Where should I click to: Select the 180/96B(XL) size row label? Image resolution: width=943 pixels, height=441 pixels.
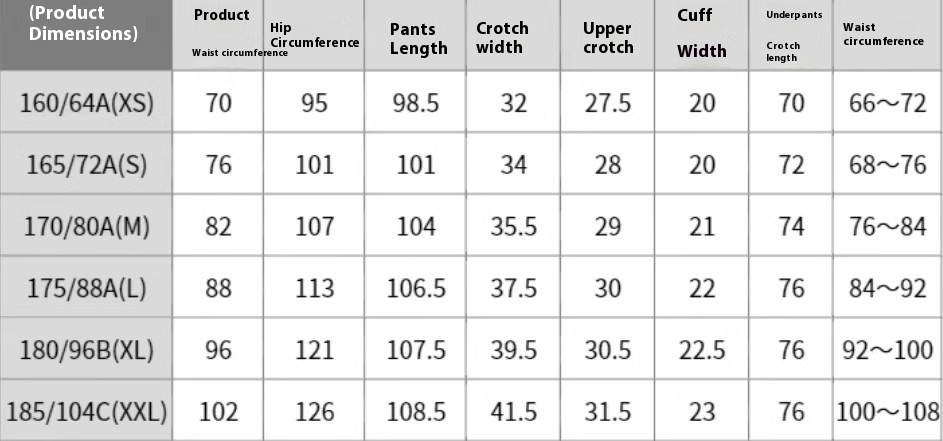click(x=86, y=350)
